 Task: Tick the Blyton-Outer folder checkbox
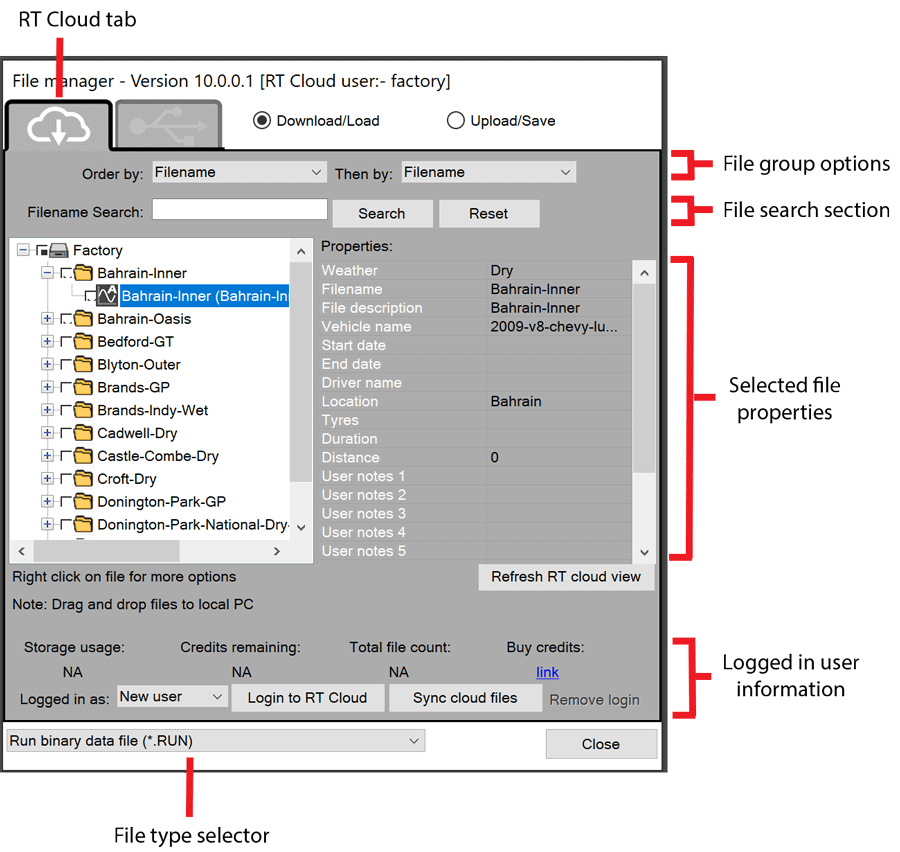coord(67,365)
